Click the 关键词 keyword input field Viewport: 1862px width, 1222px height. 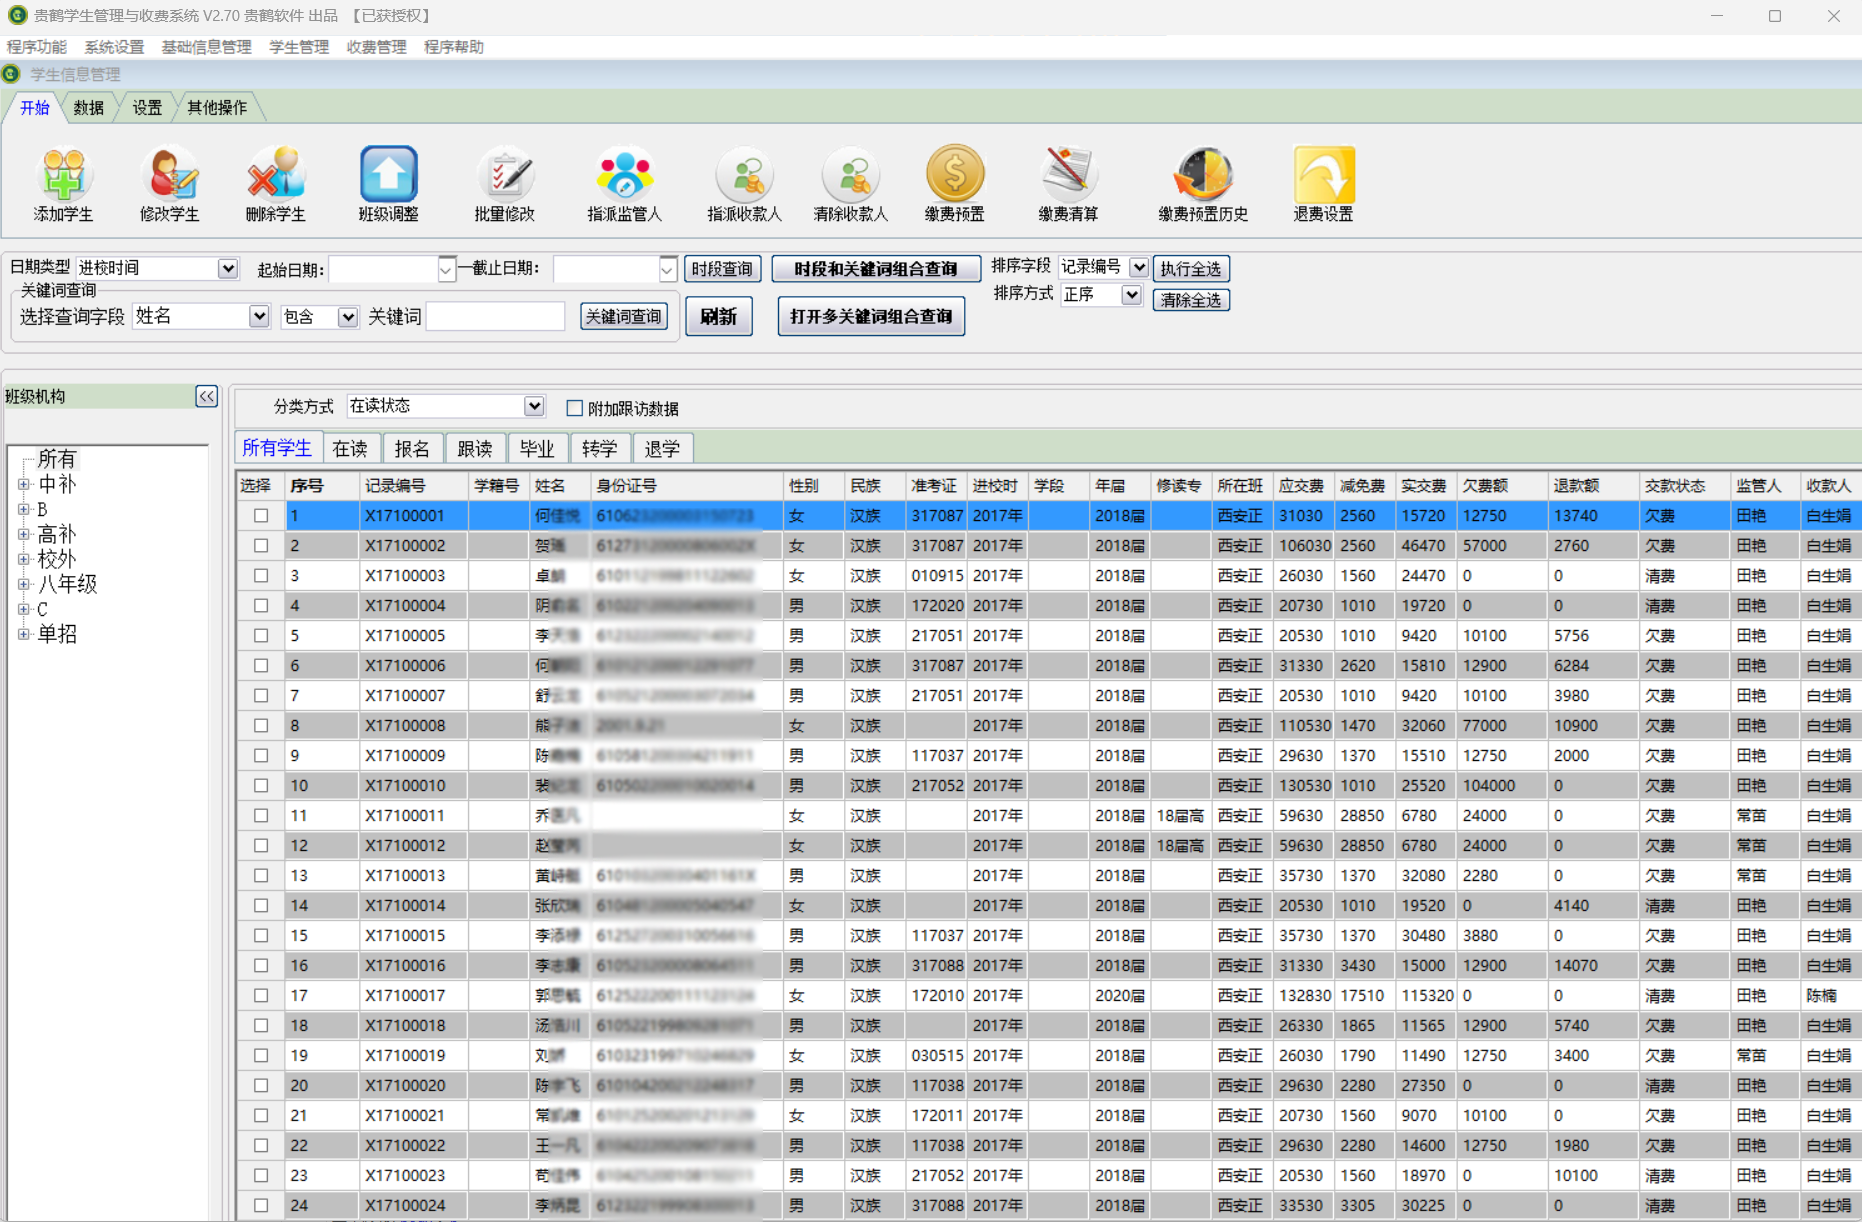click(495, 317)
